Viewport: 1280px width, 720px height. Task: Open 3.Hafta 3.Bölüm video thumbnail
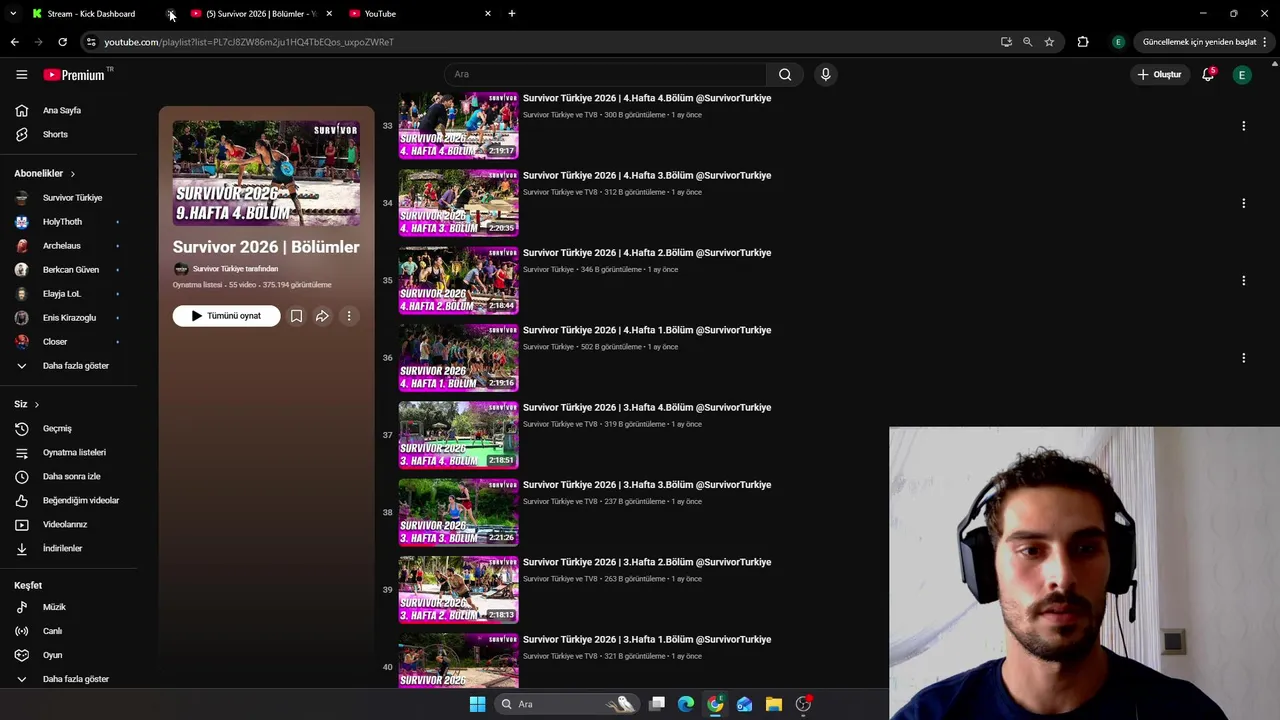coord(458,512)
